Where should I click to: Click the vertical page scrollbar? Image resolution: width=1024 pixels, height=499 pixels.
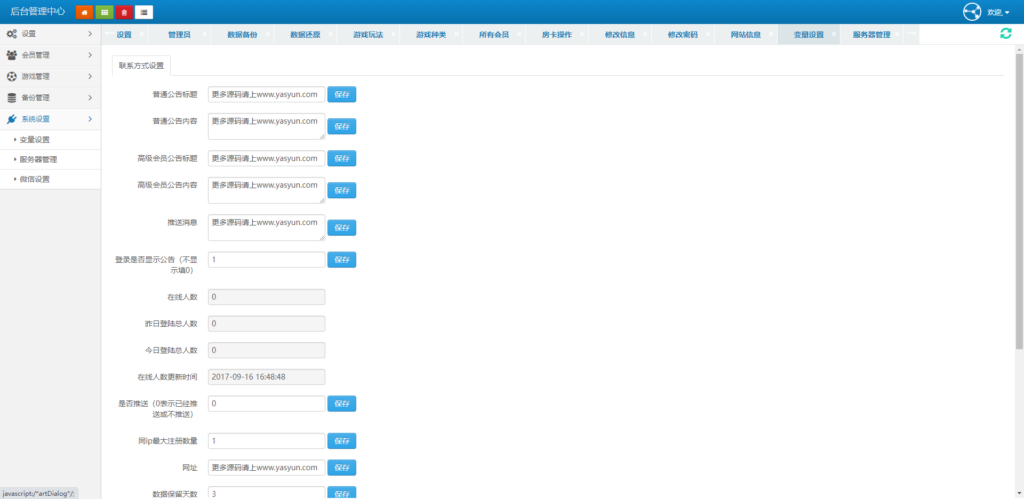point(1018,200)
